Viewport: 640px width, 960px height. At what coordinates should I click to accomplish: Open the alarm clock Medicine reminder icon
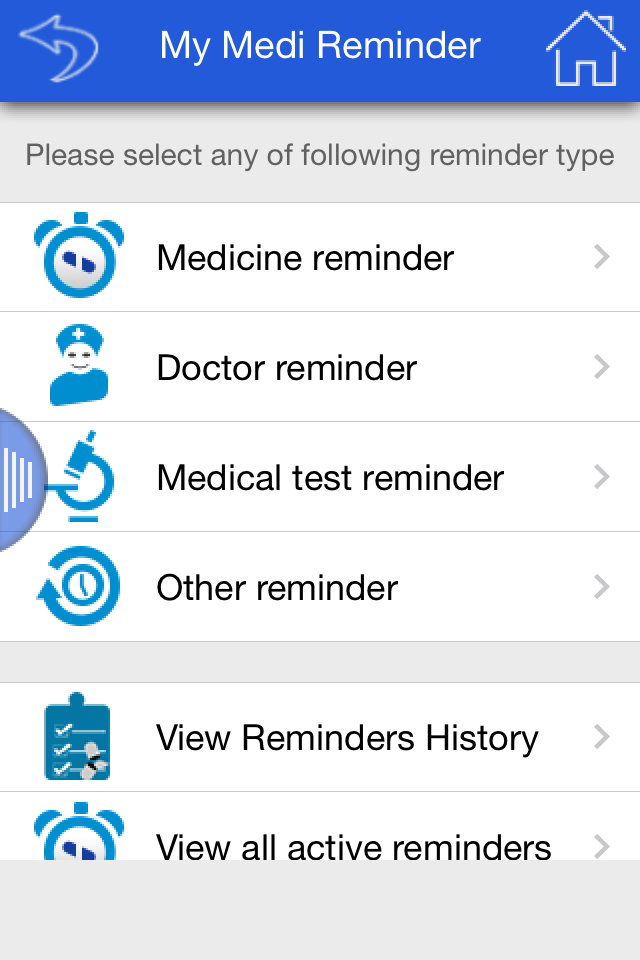click(78, 257)
